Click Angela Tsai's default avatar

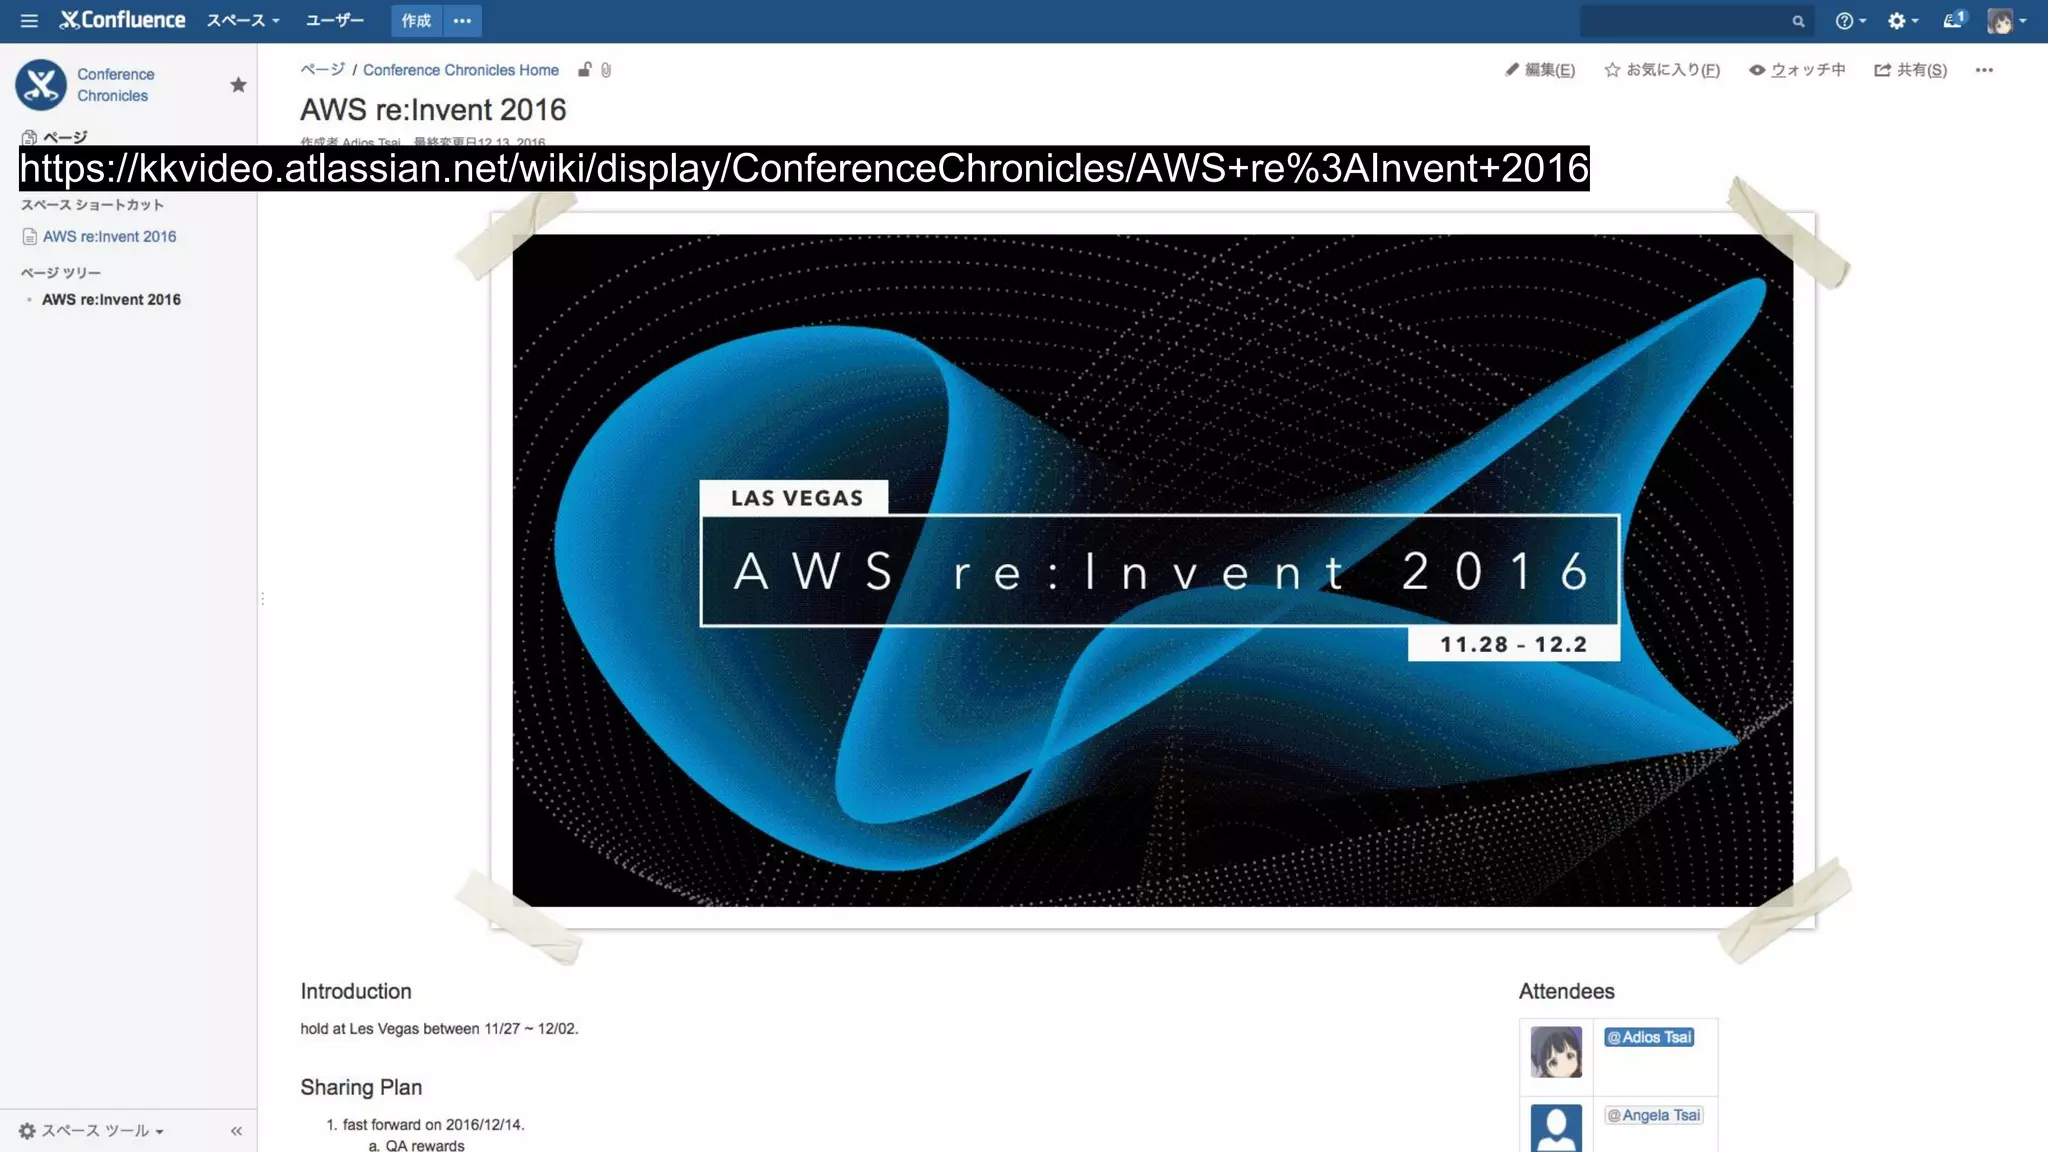pyautogui.click(x=1556, y=1128)
